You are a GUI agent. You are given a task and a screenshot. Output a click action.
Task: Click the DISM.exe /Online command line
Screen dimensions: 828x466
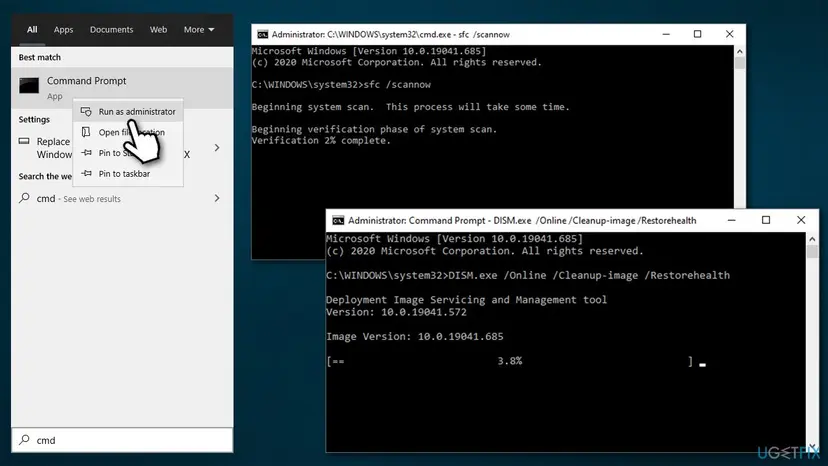coord(528,275)
